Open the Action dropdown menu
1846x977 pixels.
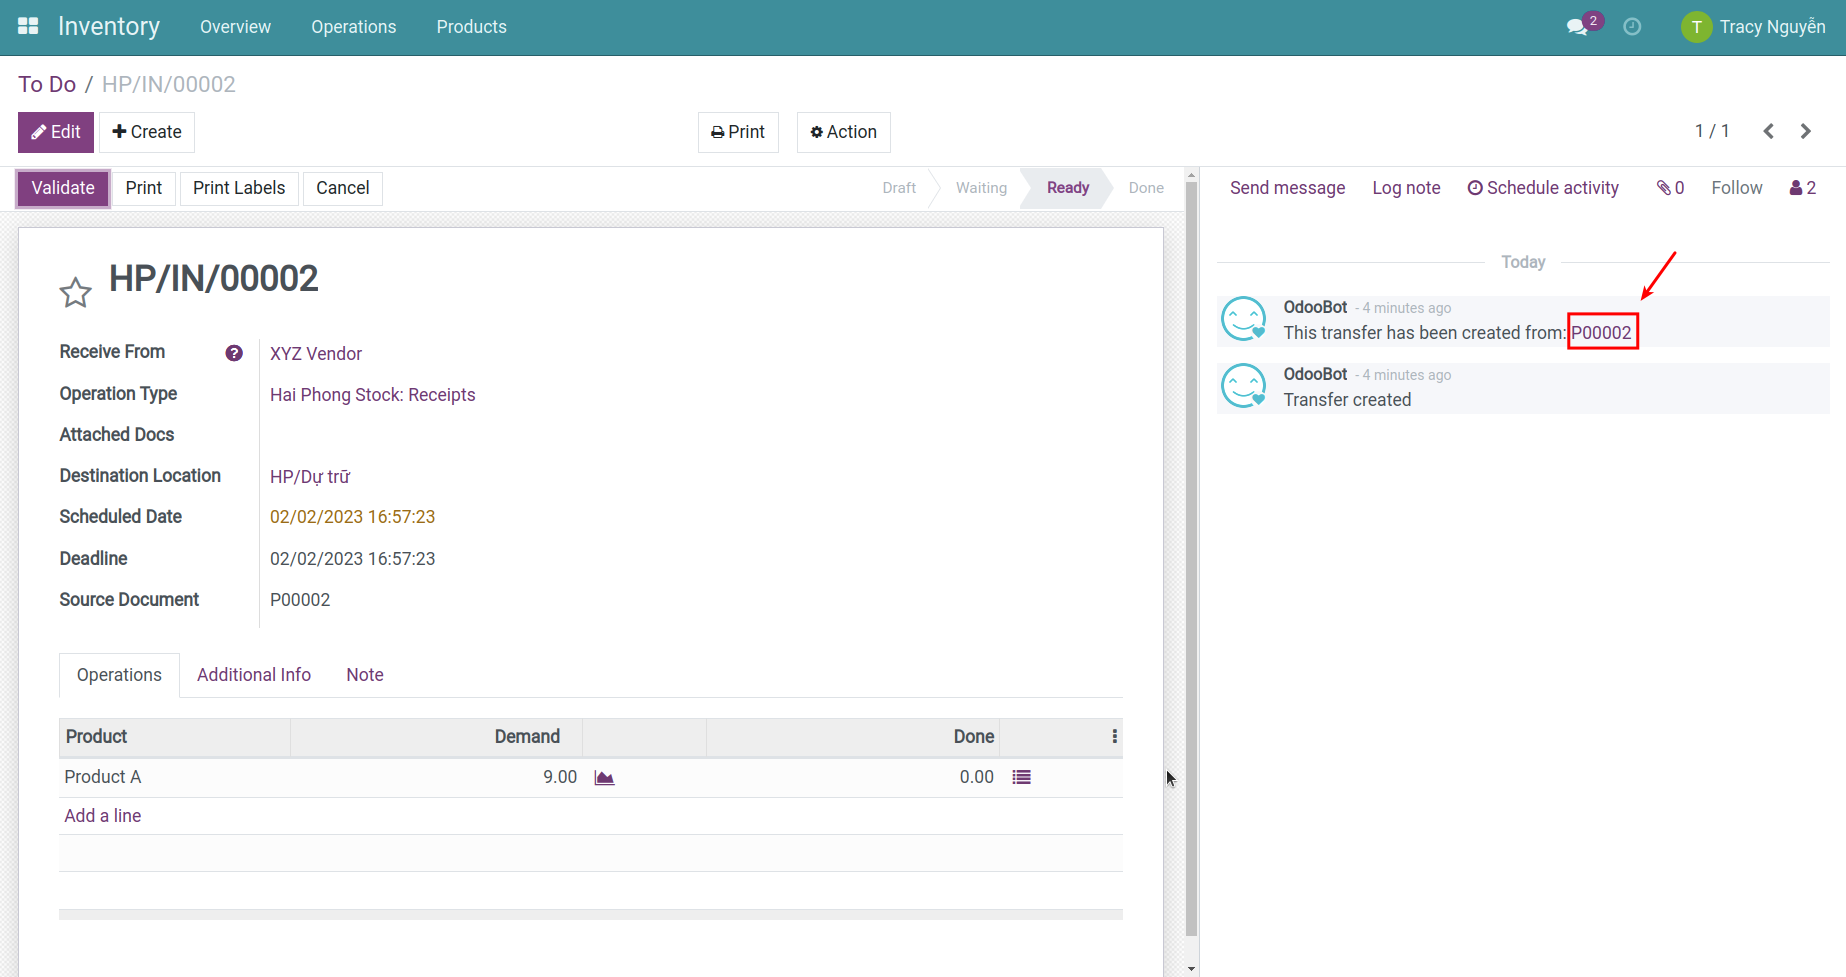click(x=843, y=132)
